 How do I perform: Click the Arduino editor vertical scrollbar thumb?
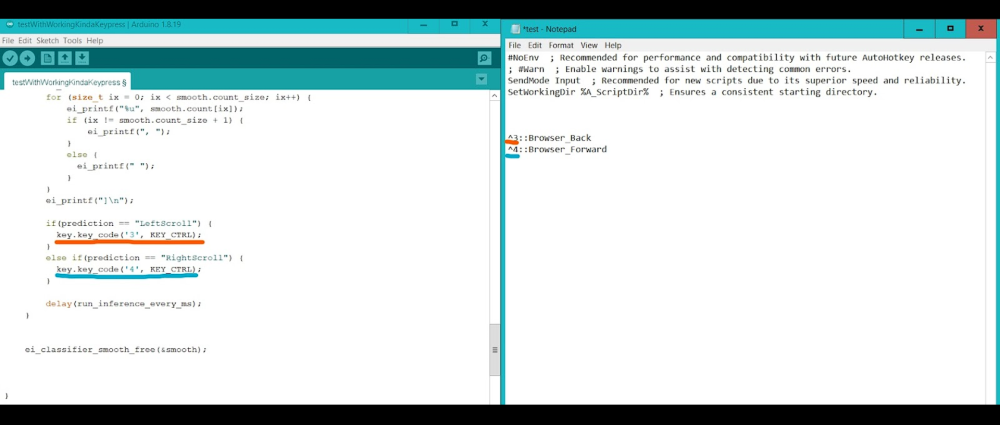tap(494, 350)
